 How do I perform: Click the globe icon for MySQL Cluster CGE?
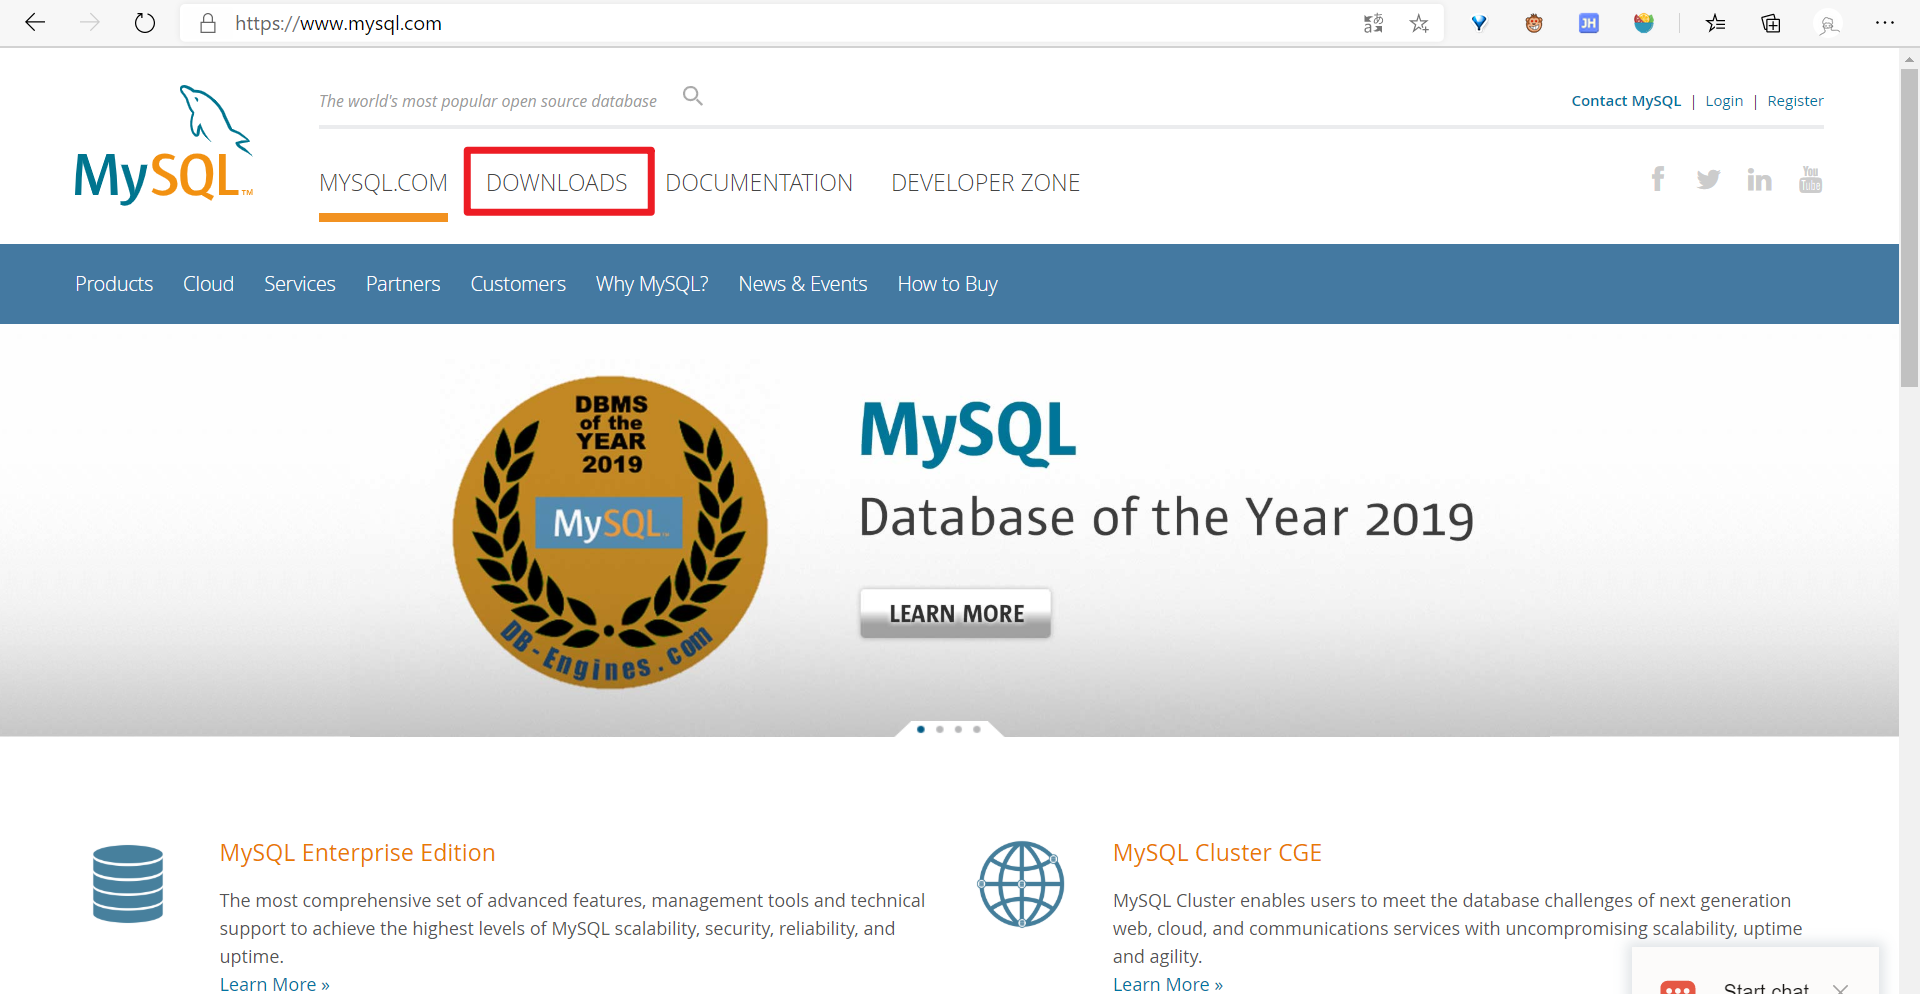pyautogui.click(x=1021, y=884)
